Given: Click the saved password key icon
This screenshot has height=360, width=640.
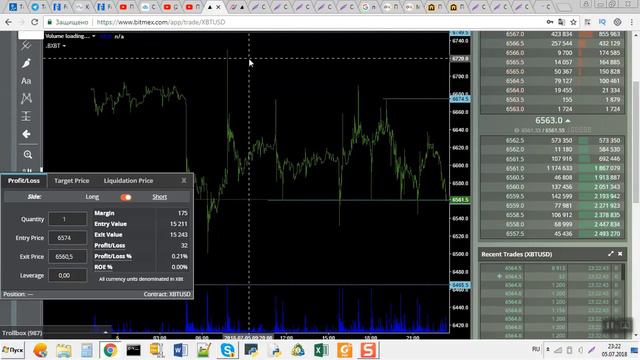Looking at the screenshot, I should point(550,22).
